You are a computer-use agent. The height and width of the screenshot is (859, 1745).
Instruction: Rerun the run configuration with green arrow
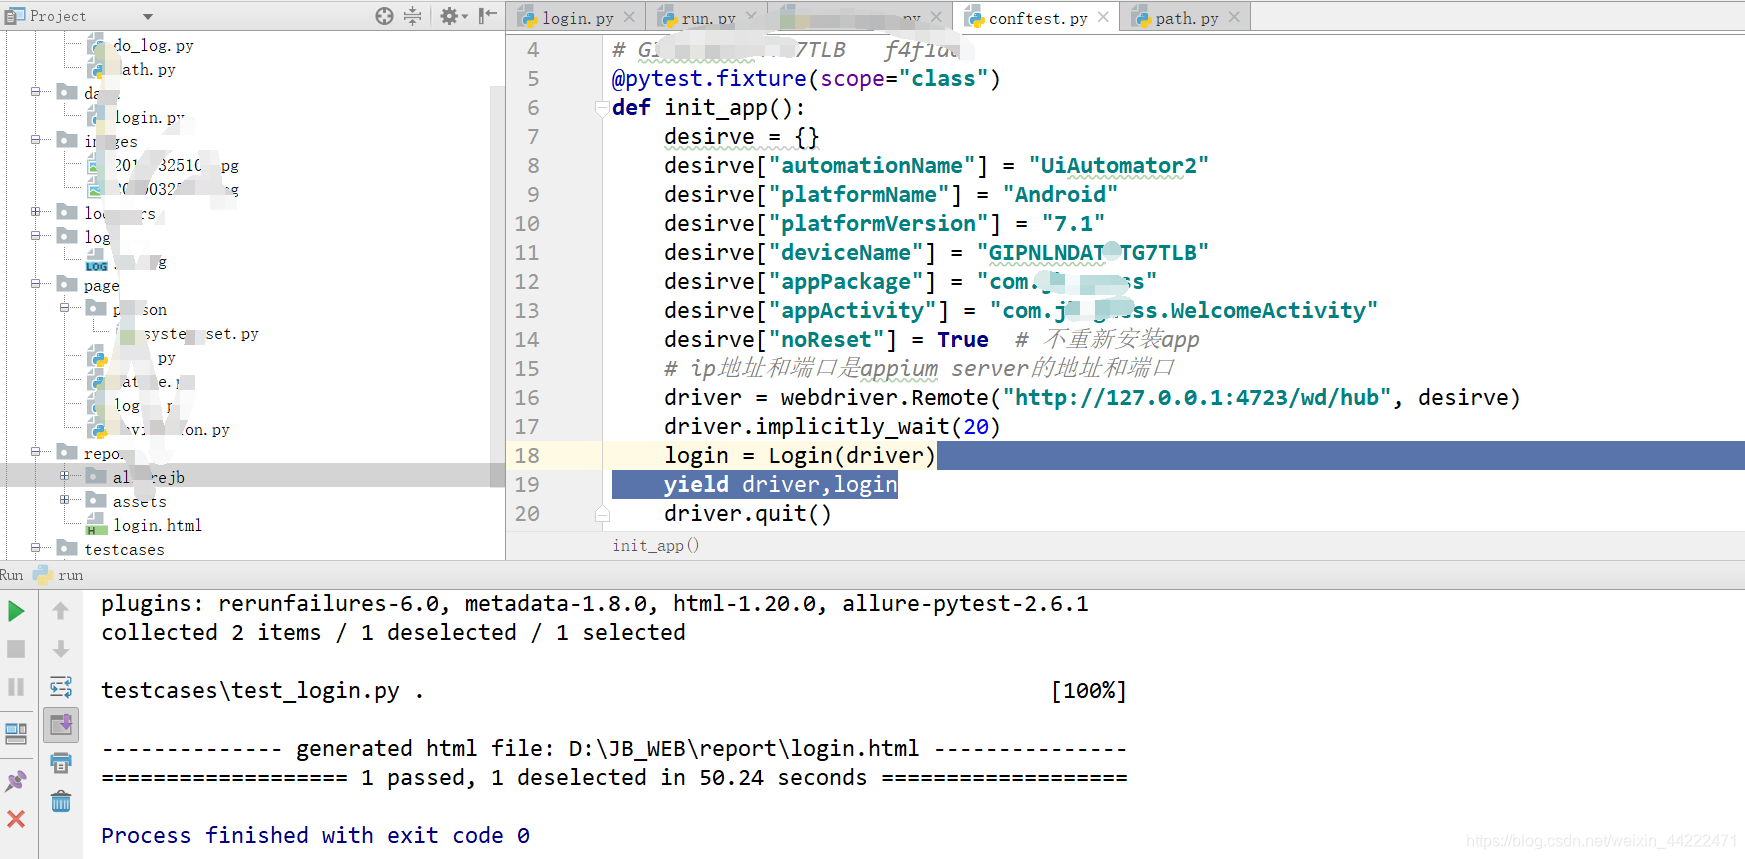point(16,611)
